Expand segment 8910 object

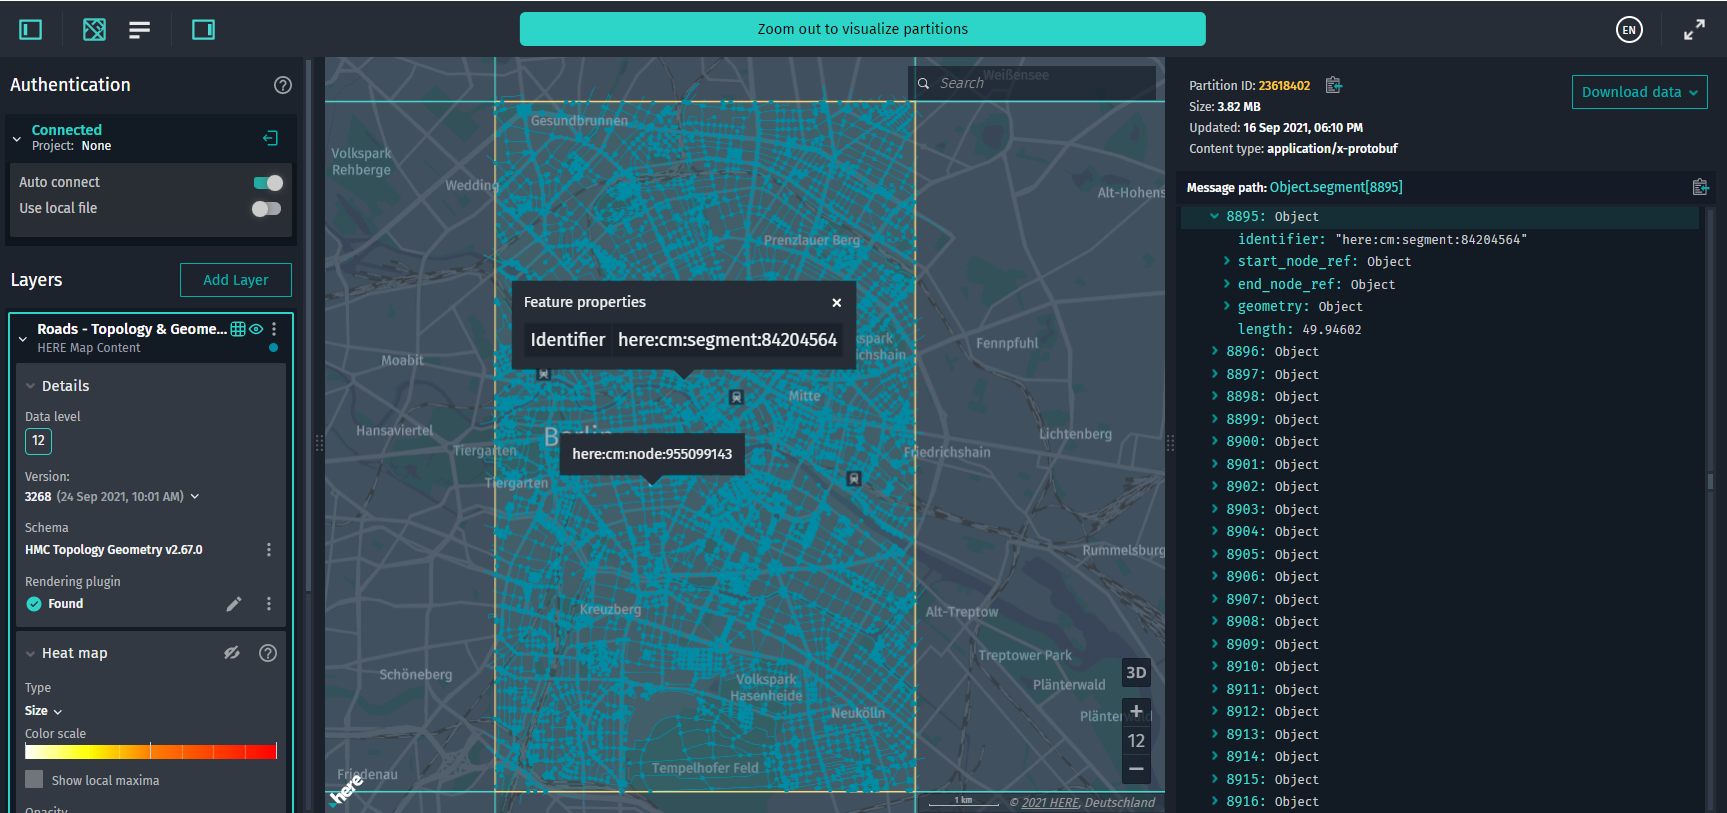tap(1215, 667)
